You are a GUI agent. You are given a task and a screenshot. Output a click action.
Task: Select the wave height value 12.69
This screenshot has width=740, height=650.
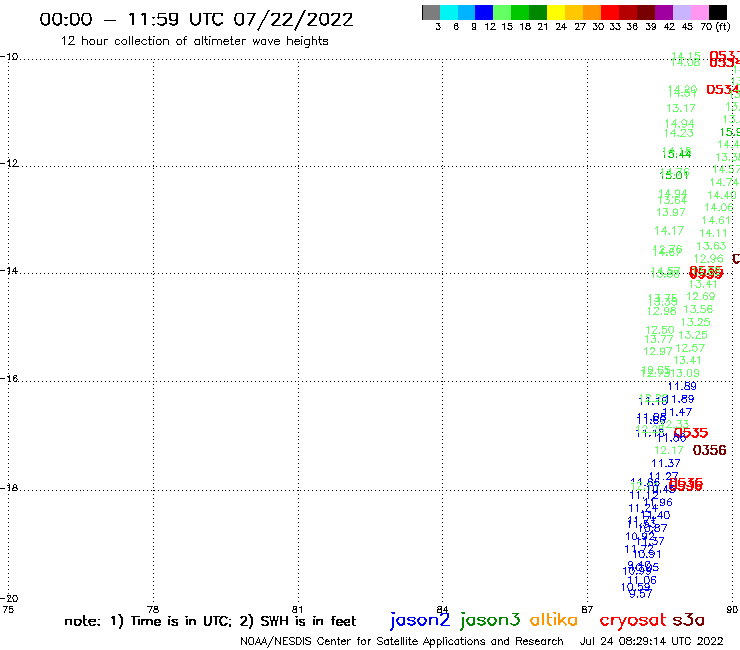(x=700, y=296)
